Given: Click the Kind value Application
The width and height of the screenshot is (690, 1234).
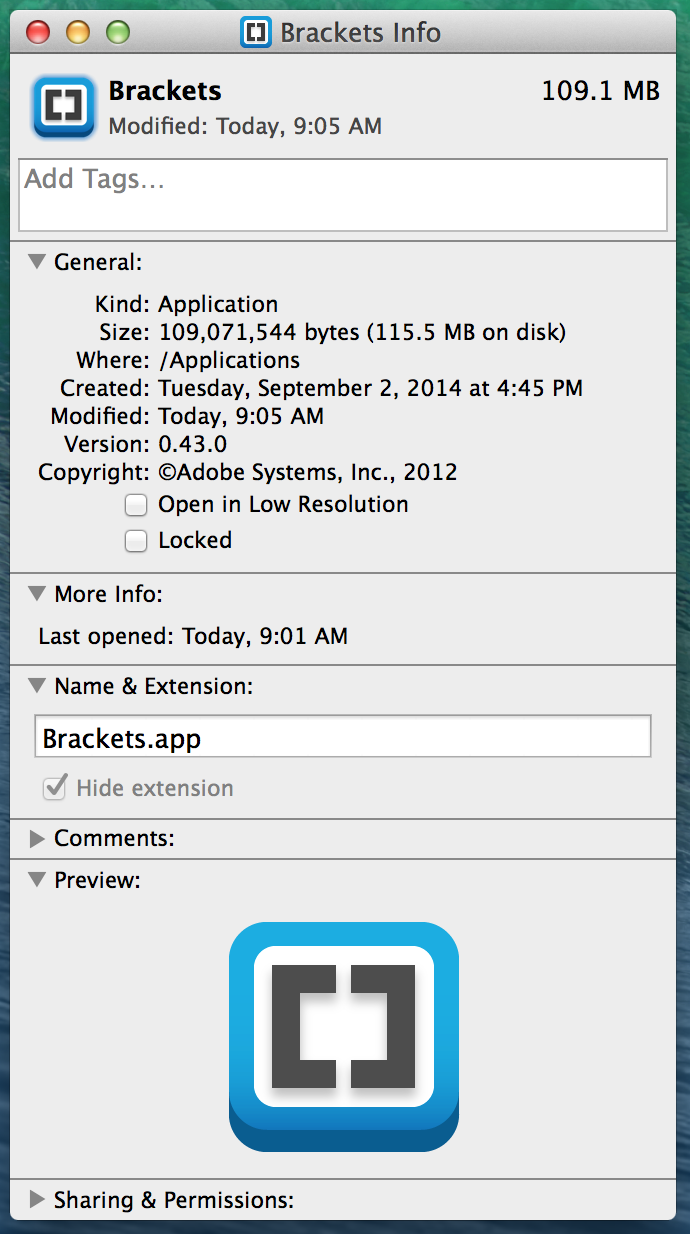Looking at the screenshot, I should pos(218,305).
